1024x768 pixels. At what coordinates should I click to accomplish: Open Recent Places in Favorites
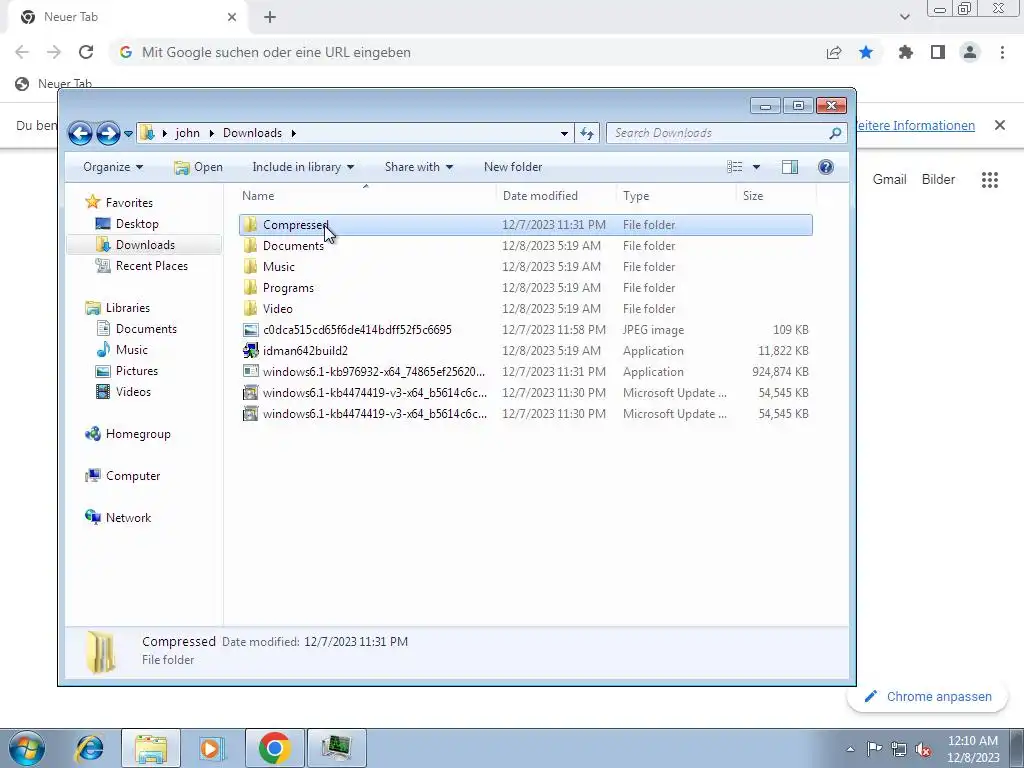[x=152, y=266]
